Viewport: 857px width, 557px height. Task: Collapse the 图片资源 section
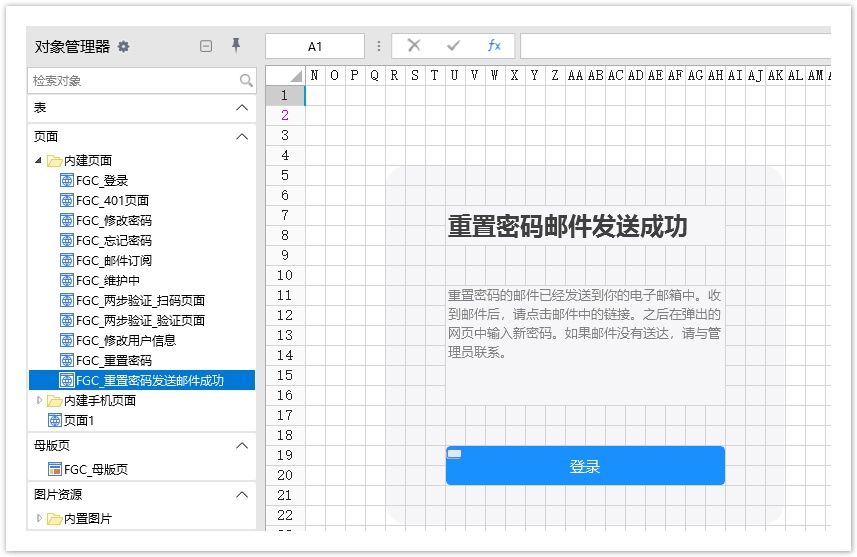coord(242,495)
